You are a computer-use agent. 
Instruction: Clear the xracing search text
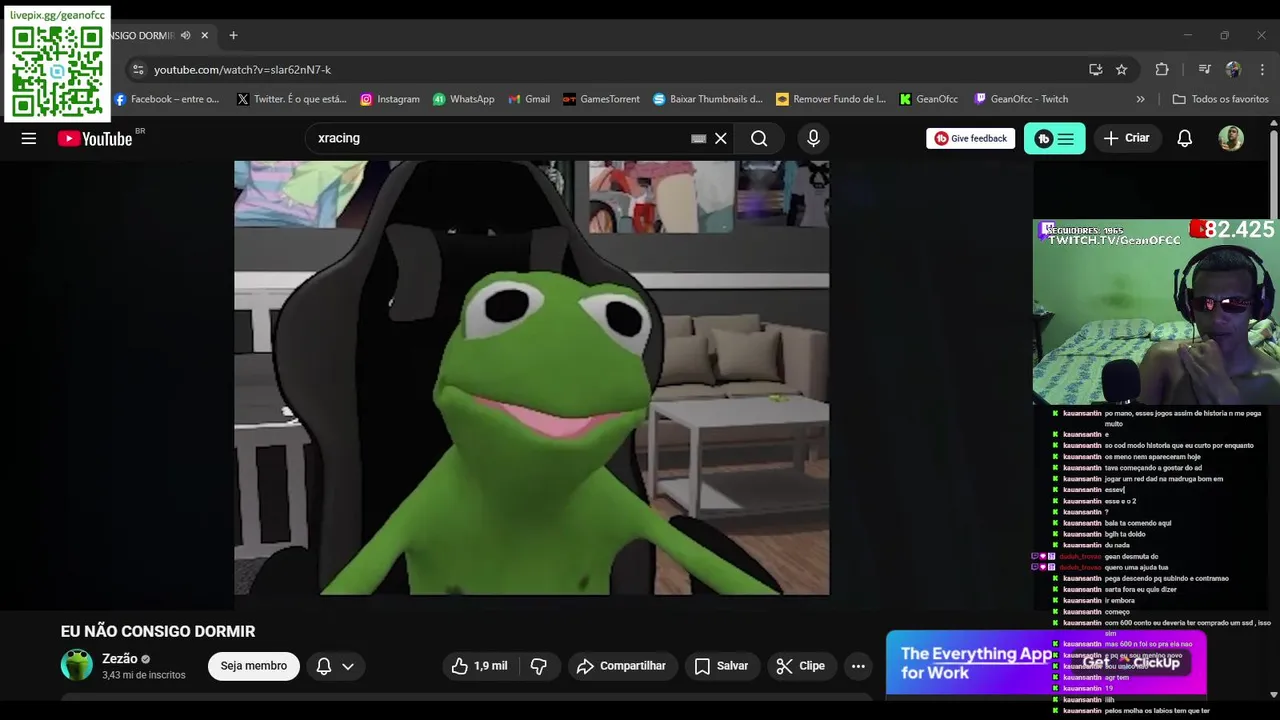tap(720, 139)
